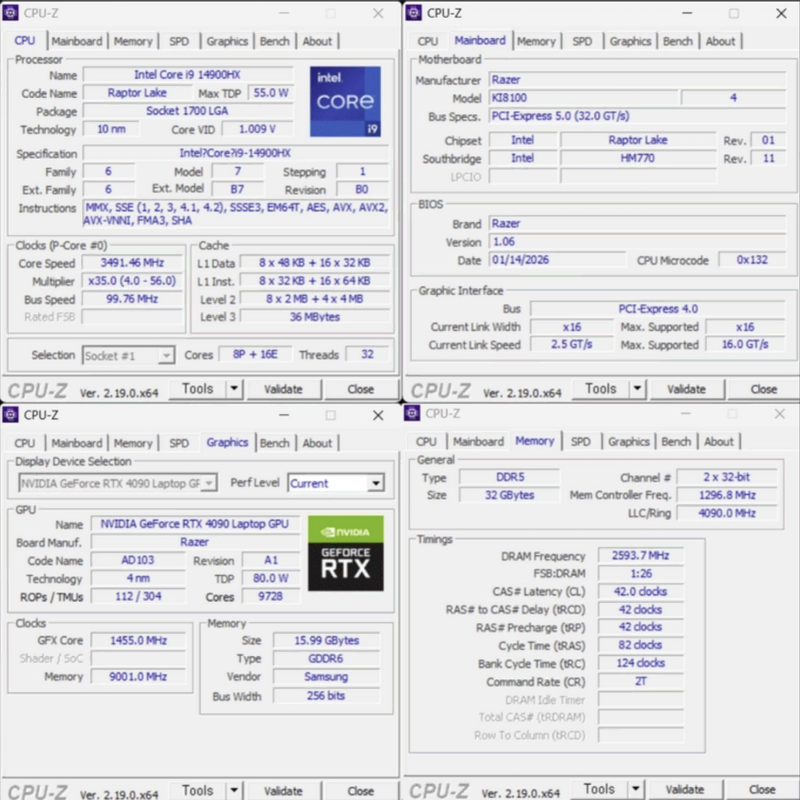Minimize the Mainboard CPU-Z window

(687, 13)
